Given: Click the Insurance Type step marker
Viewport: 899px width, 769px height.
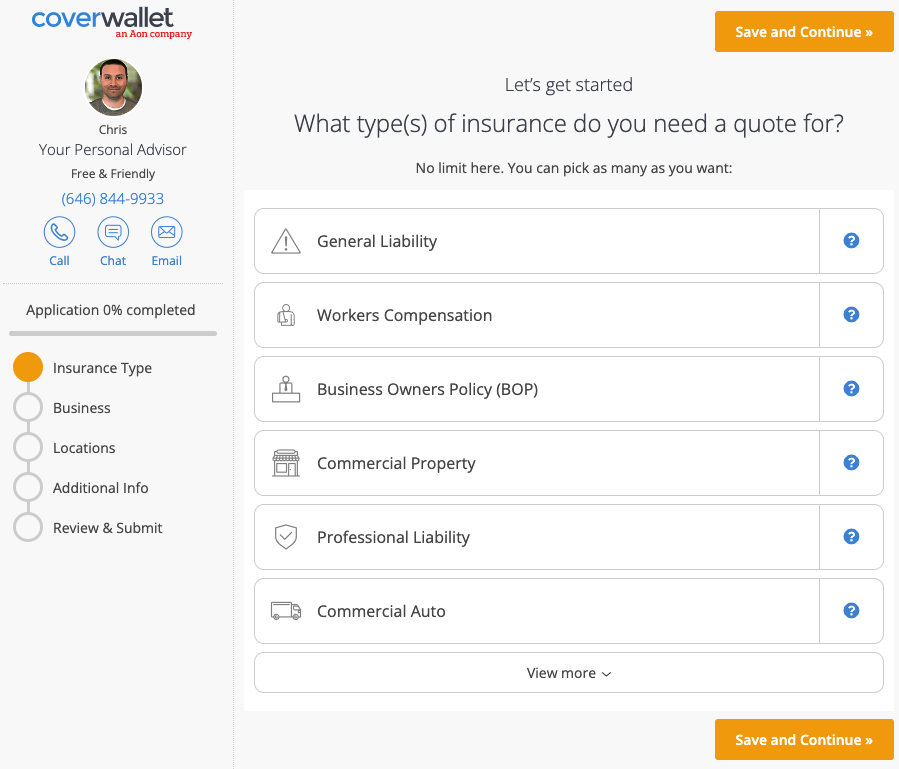Looking at the screenshot, I should click(28, 367).
